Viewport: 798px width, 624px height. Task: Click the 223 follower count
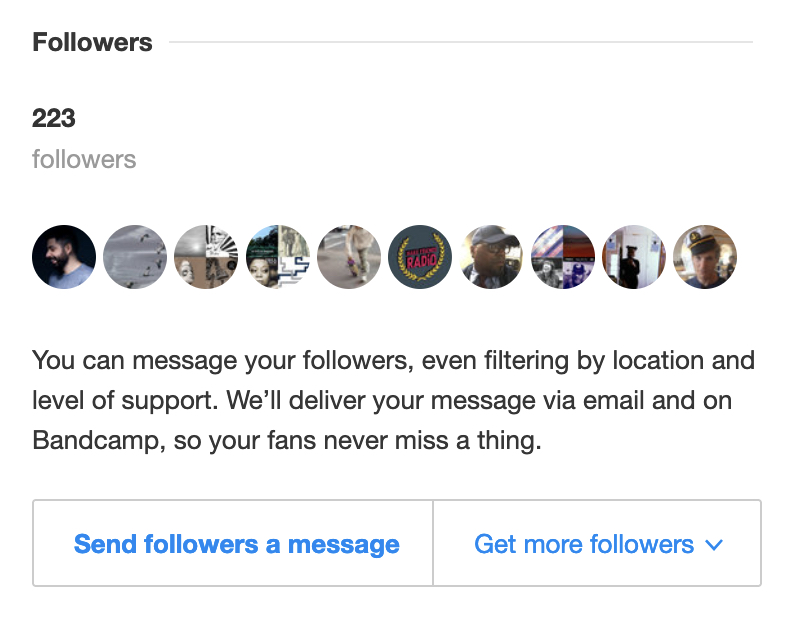coord(54,118)
